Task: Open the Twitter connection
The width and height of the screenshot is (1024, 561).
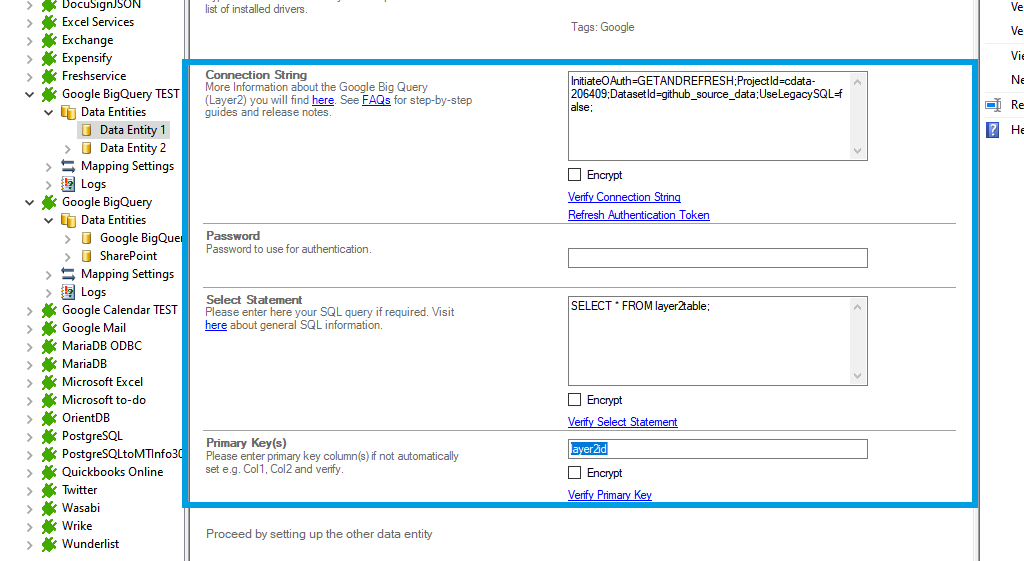Action: click(80, 490)
